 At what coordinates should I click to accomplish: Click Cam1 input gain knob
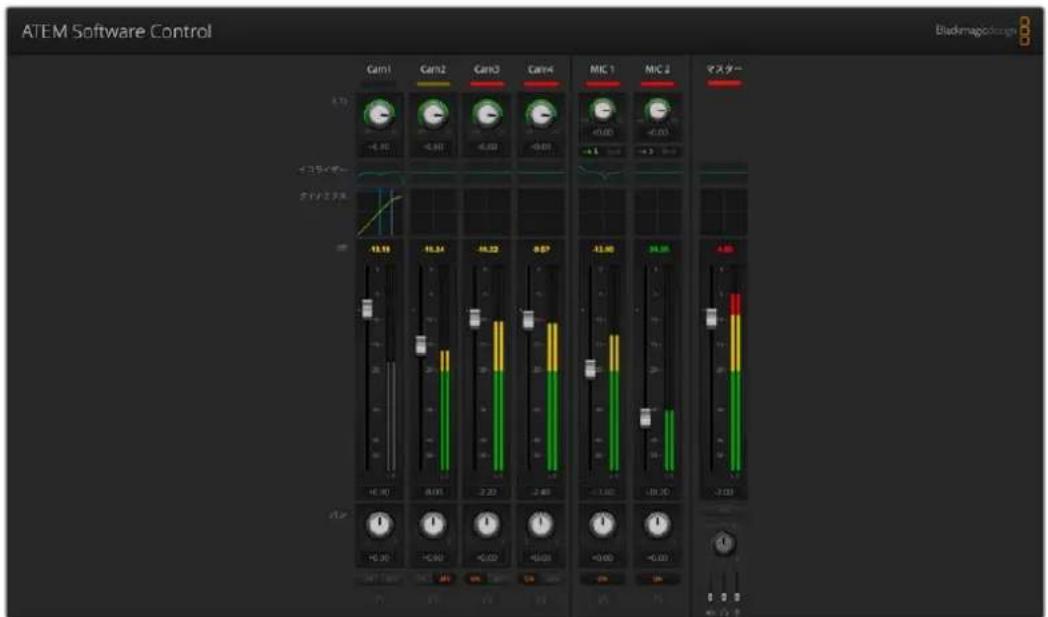(x=379, y=115)
